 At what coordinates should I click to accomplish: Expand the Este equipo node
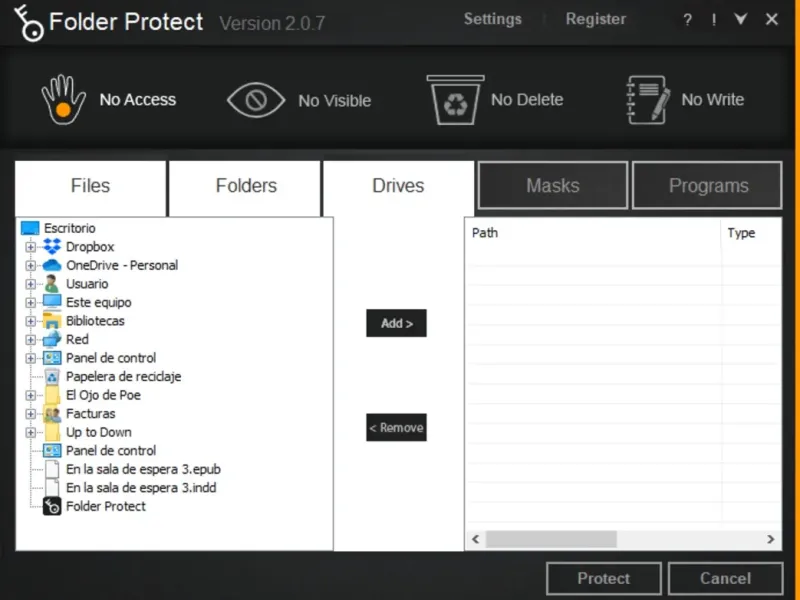point(31,303)
